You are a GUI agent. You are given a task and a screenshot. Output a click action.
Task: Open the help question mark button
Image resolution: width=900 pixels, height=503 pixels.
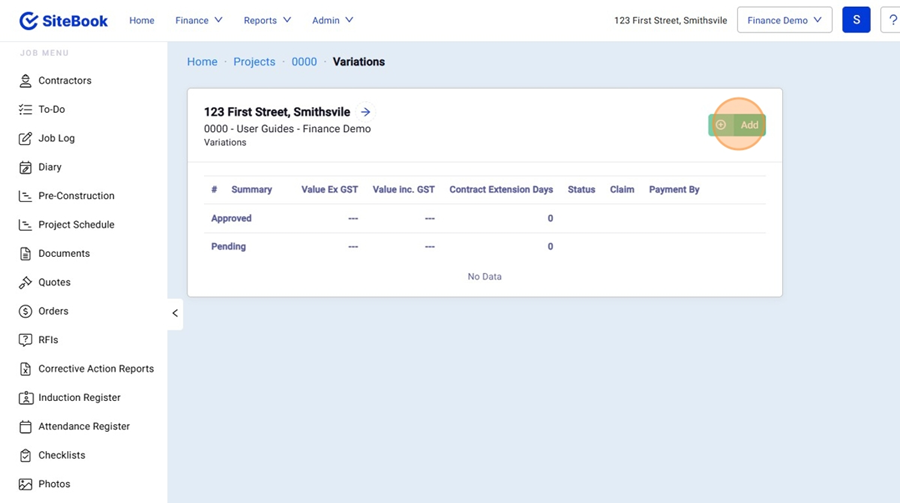(x=890, y=20)
